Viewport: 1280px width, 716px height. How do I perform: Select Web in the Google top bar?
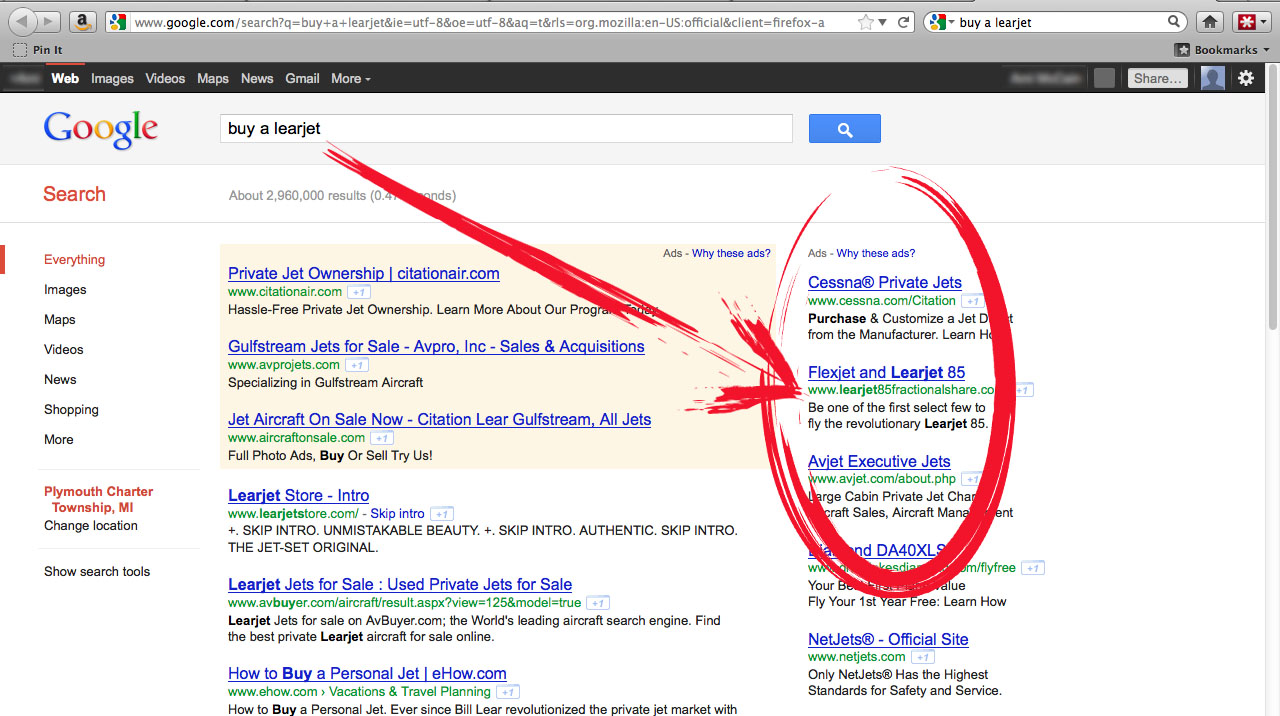65,78
